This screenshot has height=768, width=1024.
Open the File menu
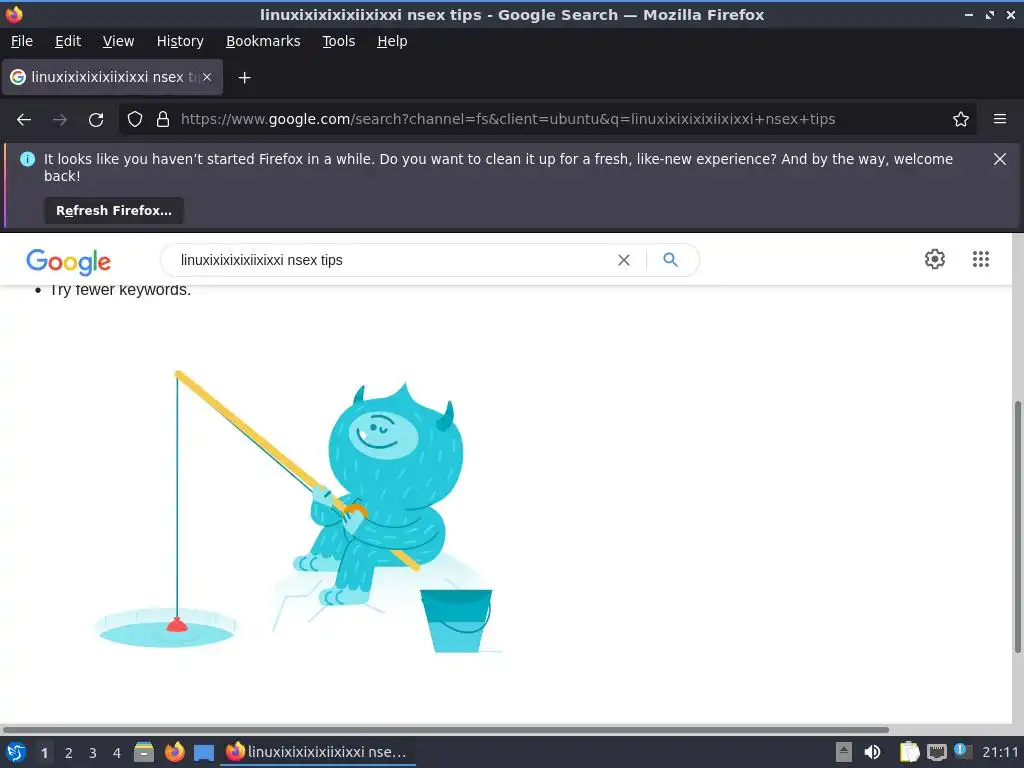(22, 41)
